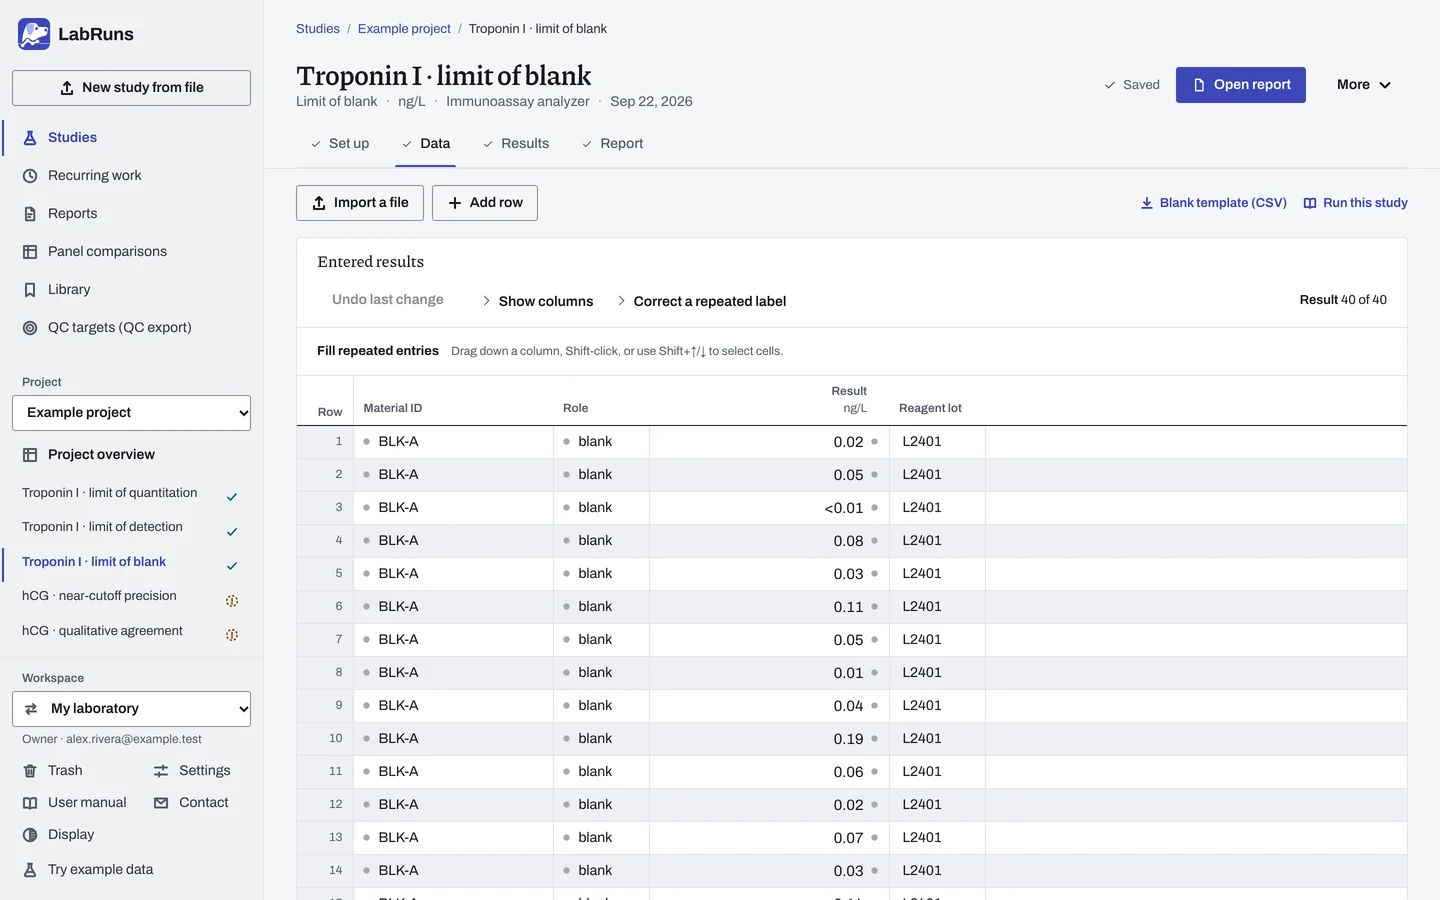Screen dimensions: 1440x900
Task: Select the Material ID cell in row 1
Action: point(455,442)
